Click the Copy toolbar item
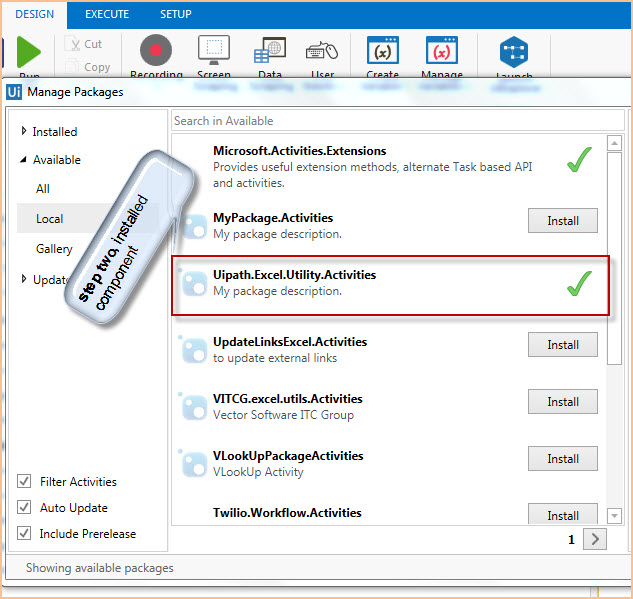633x599 pixels. tap(88, 67)
